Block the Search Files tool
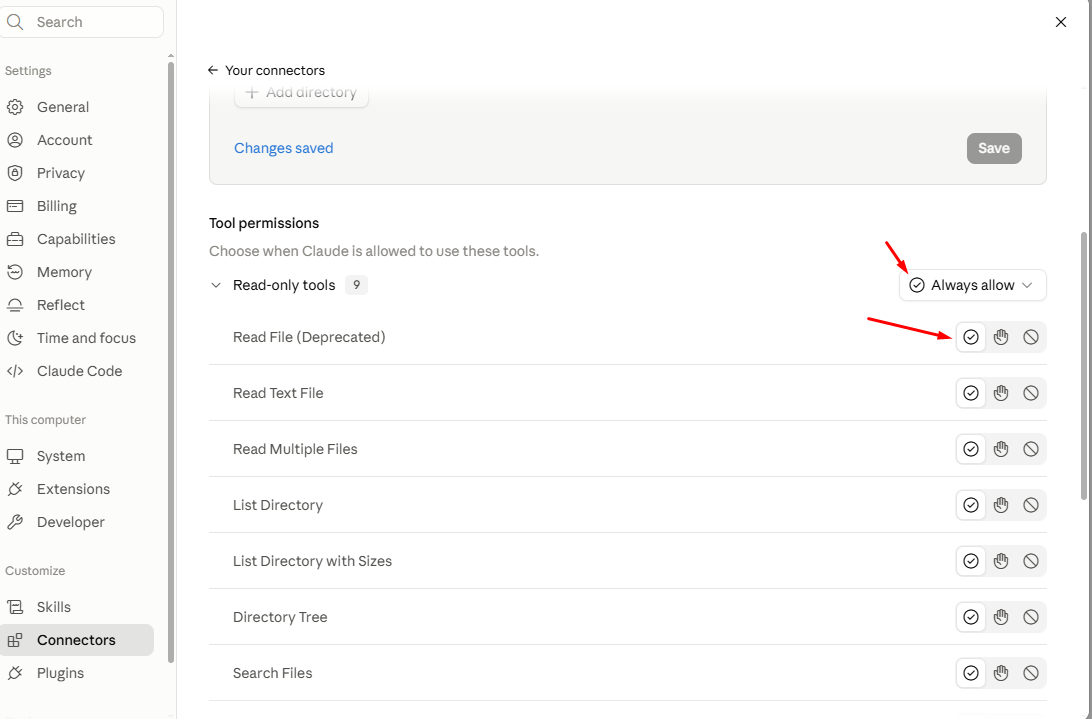 tap(1031, 673)
